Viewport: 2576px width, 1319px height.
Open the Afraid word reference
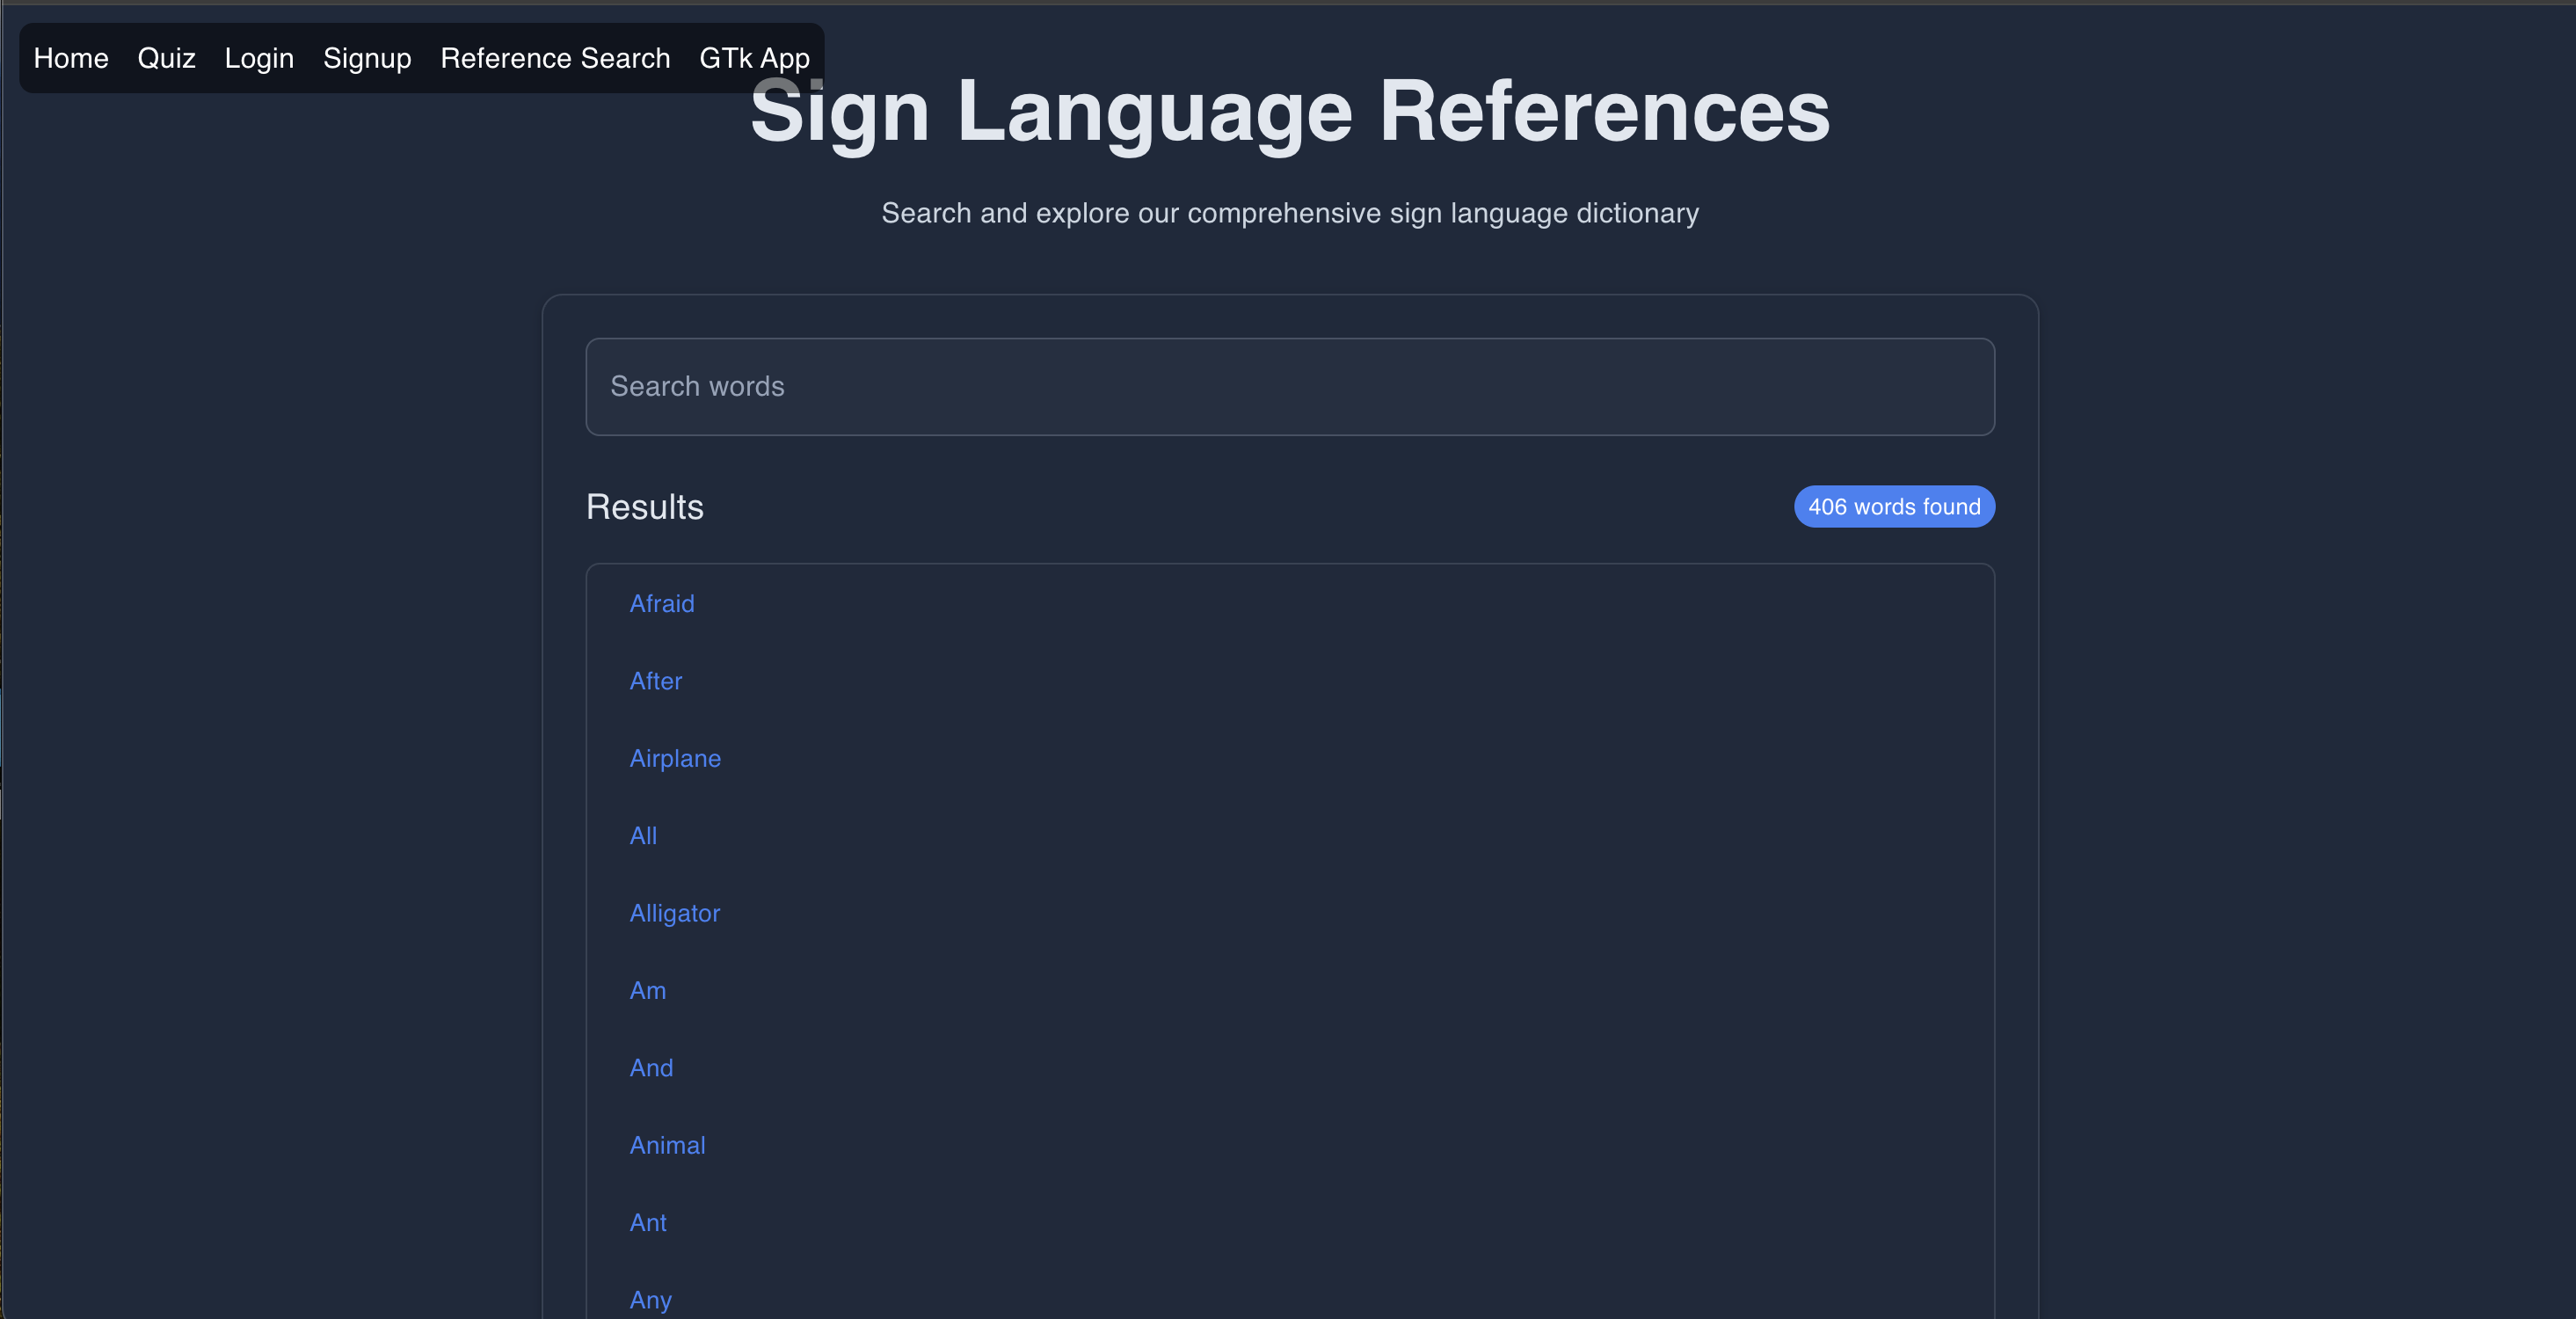[661, 604]
